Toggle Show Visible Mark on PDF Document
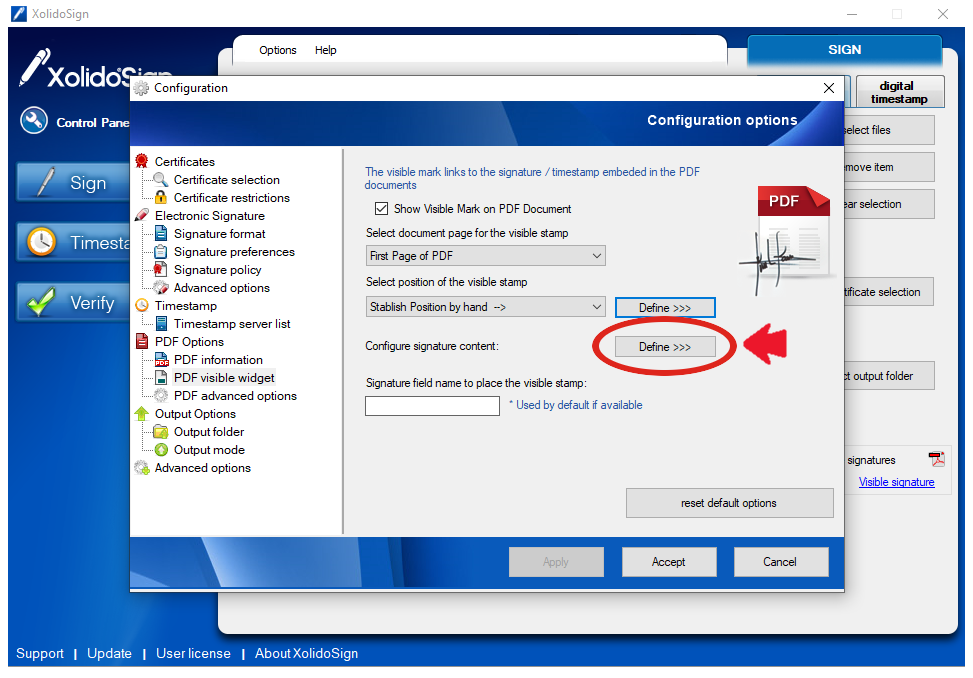The image size is (973, 678). point(381,208)
